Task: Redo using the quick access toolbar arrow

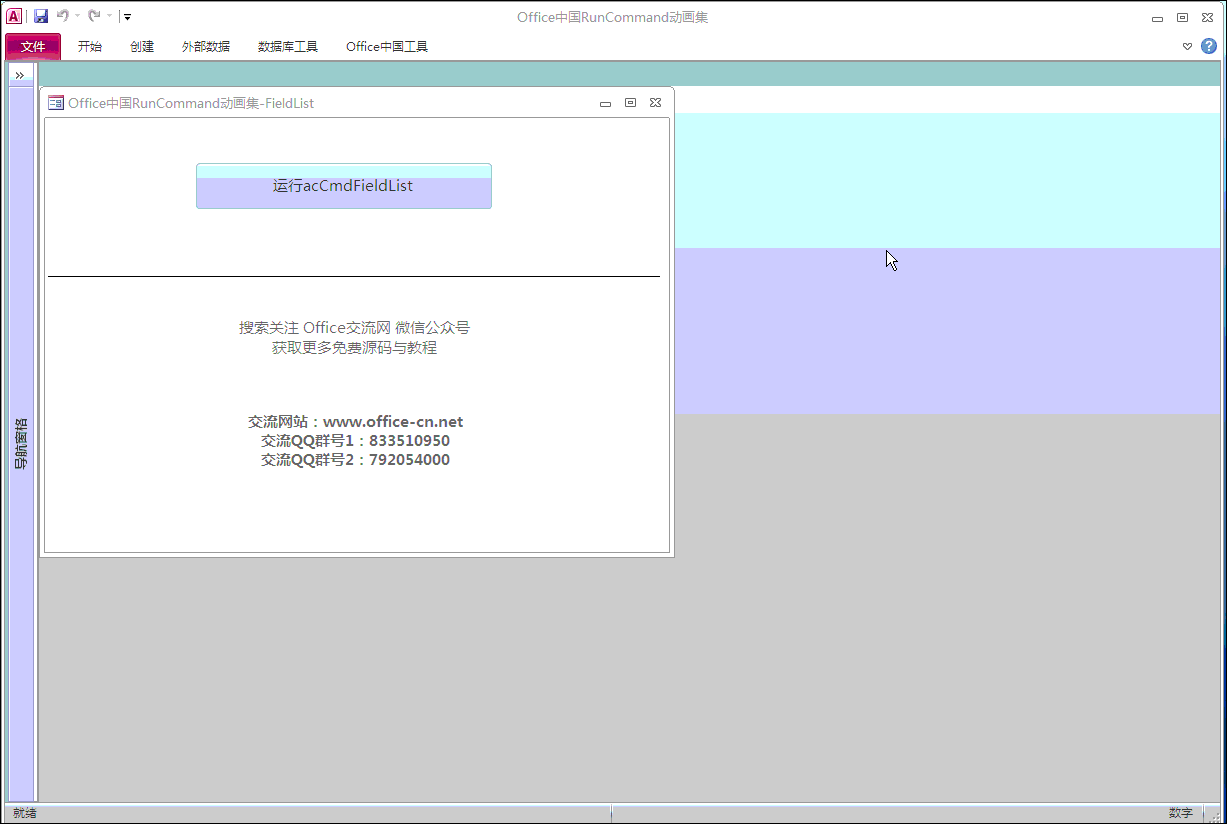Action: [x=93, y=16]
